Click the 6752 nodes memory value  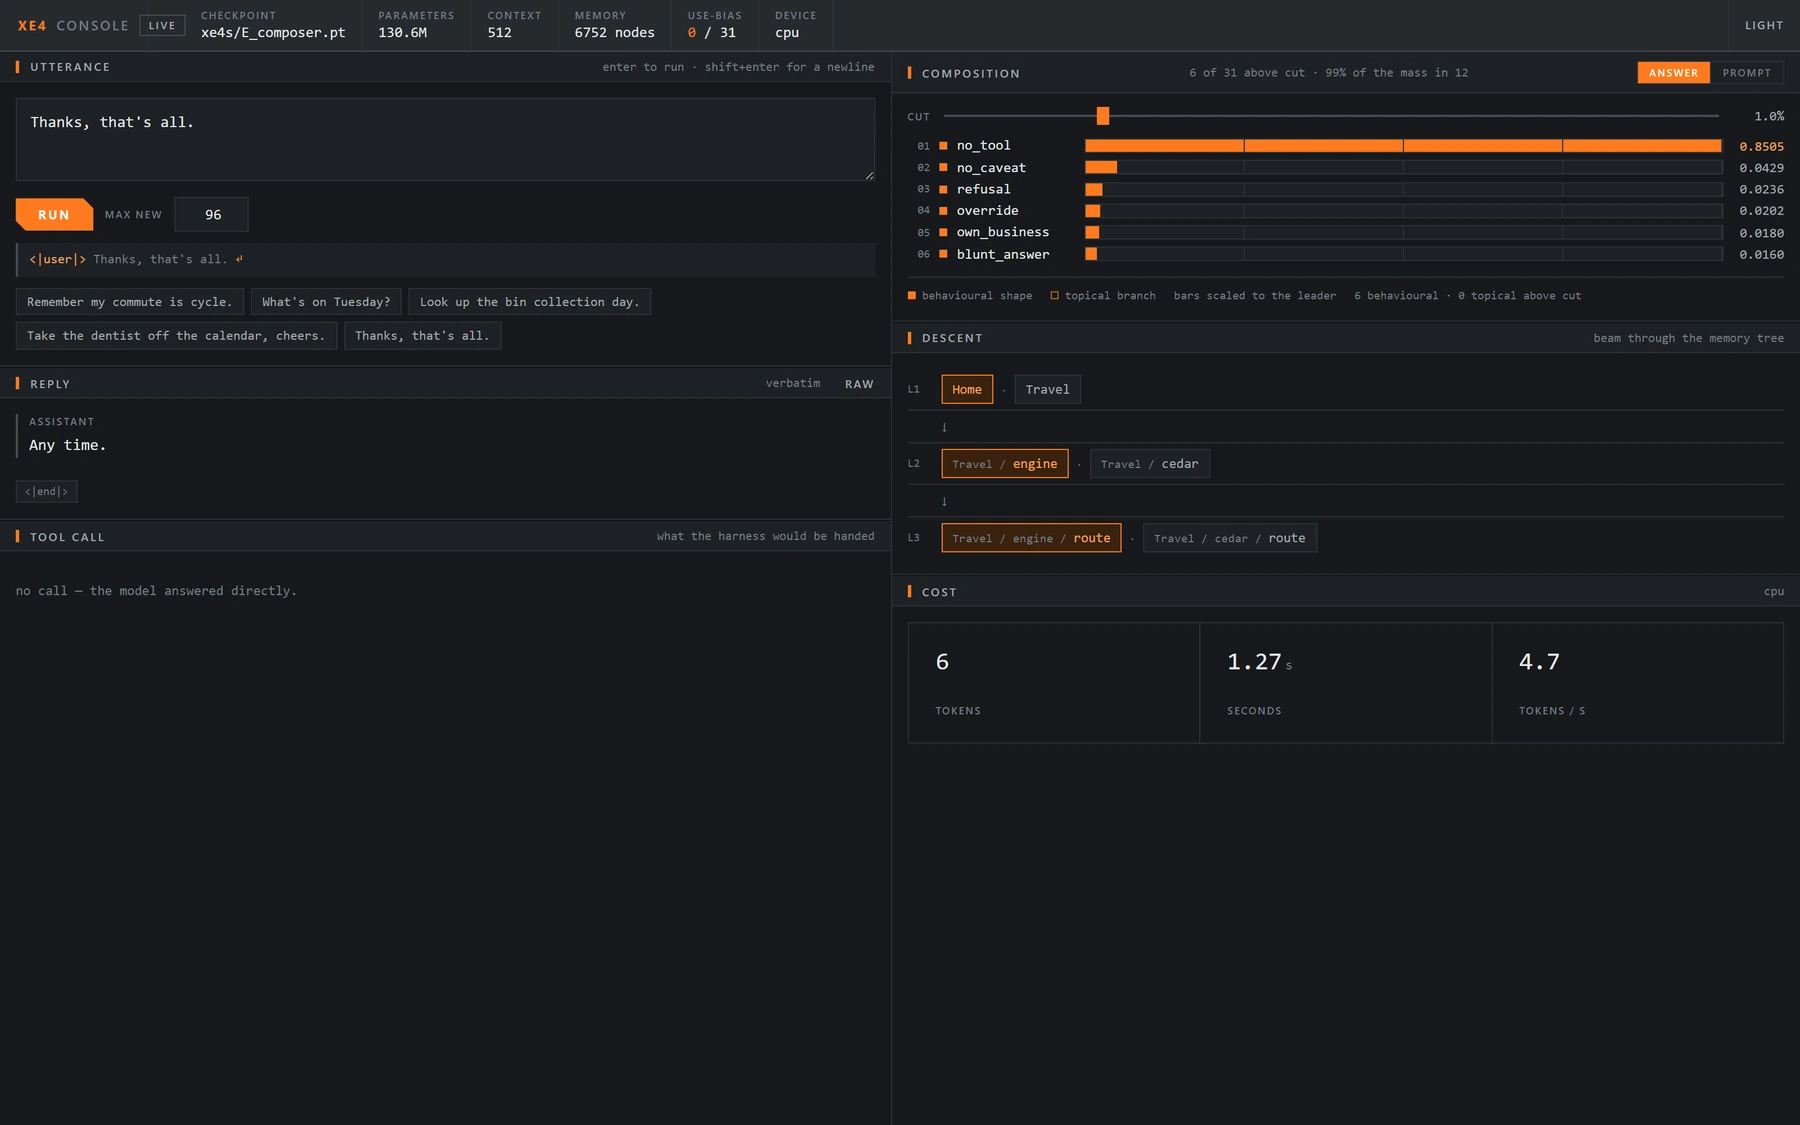pyautogui.click(x=615, y=33)
